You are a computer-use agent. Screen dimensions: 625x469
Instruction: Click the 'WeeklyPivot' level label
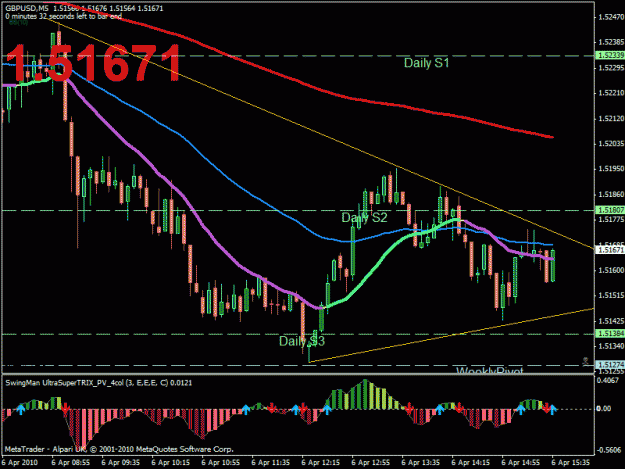tap(489, 371)
